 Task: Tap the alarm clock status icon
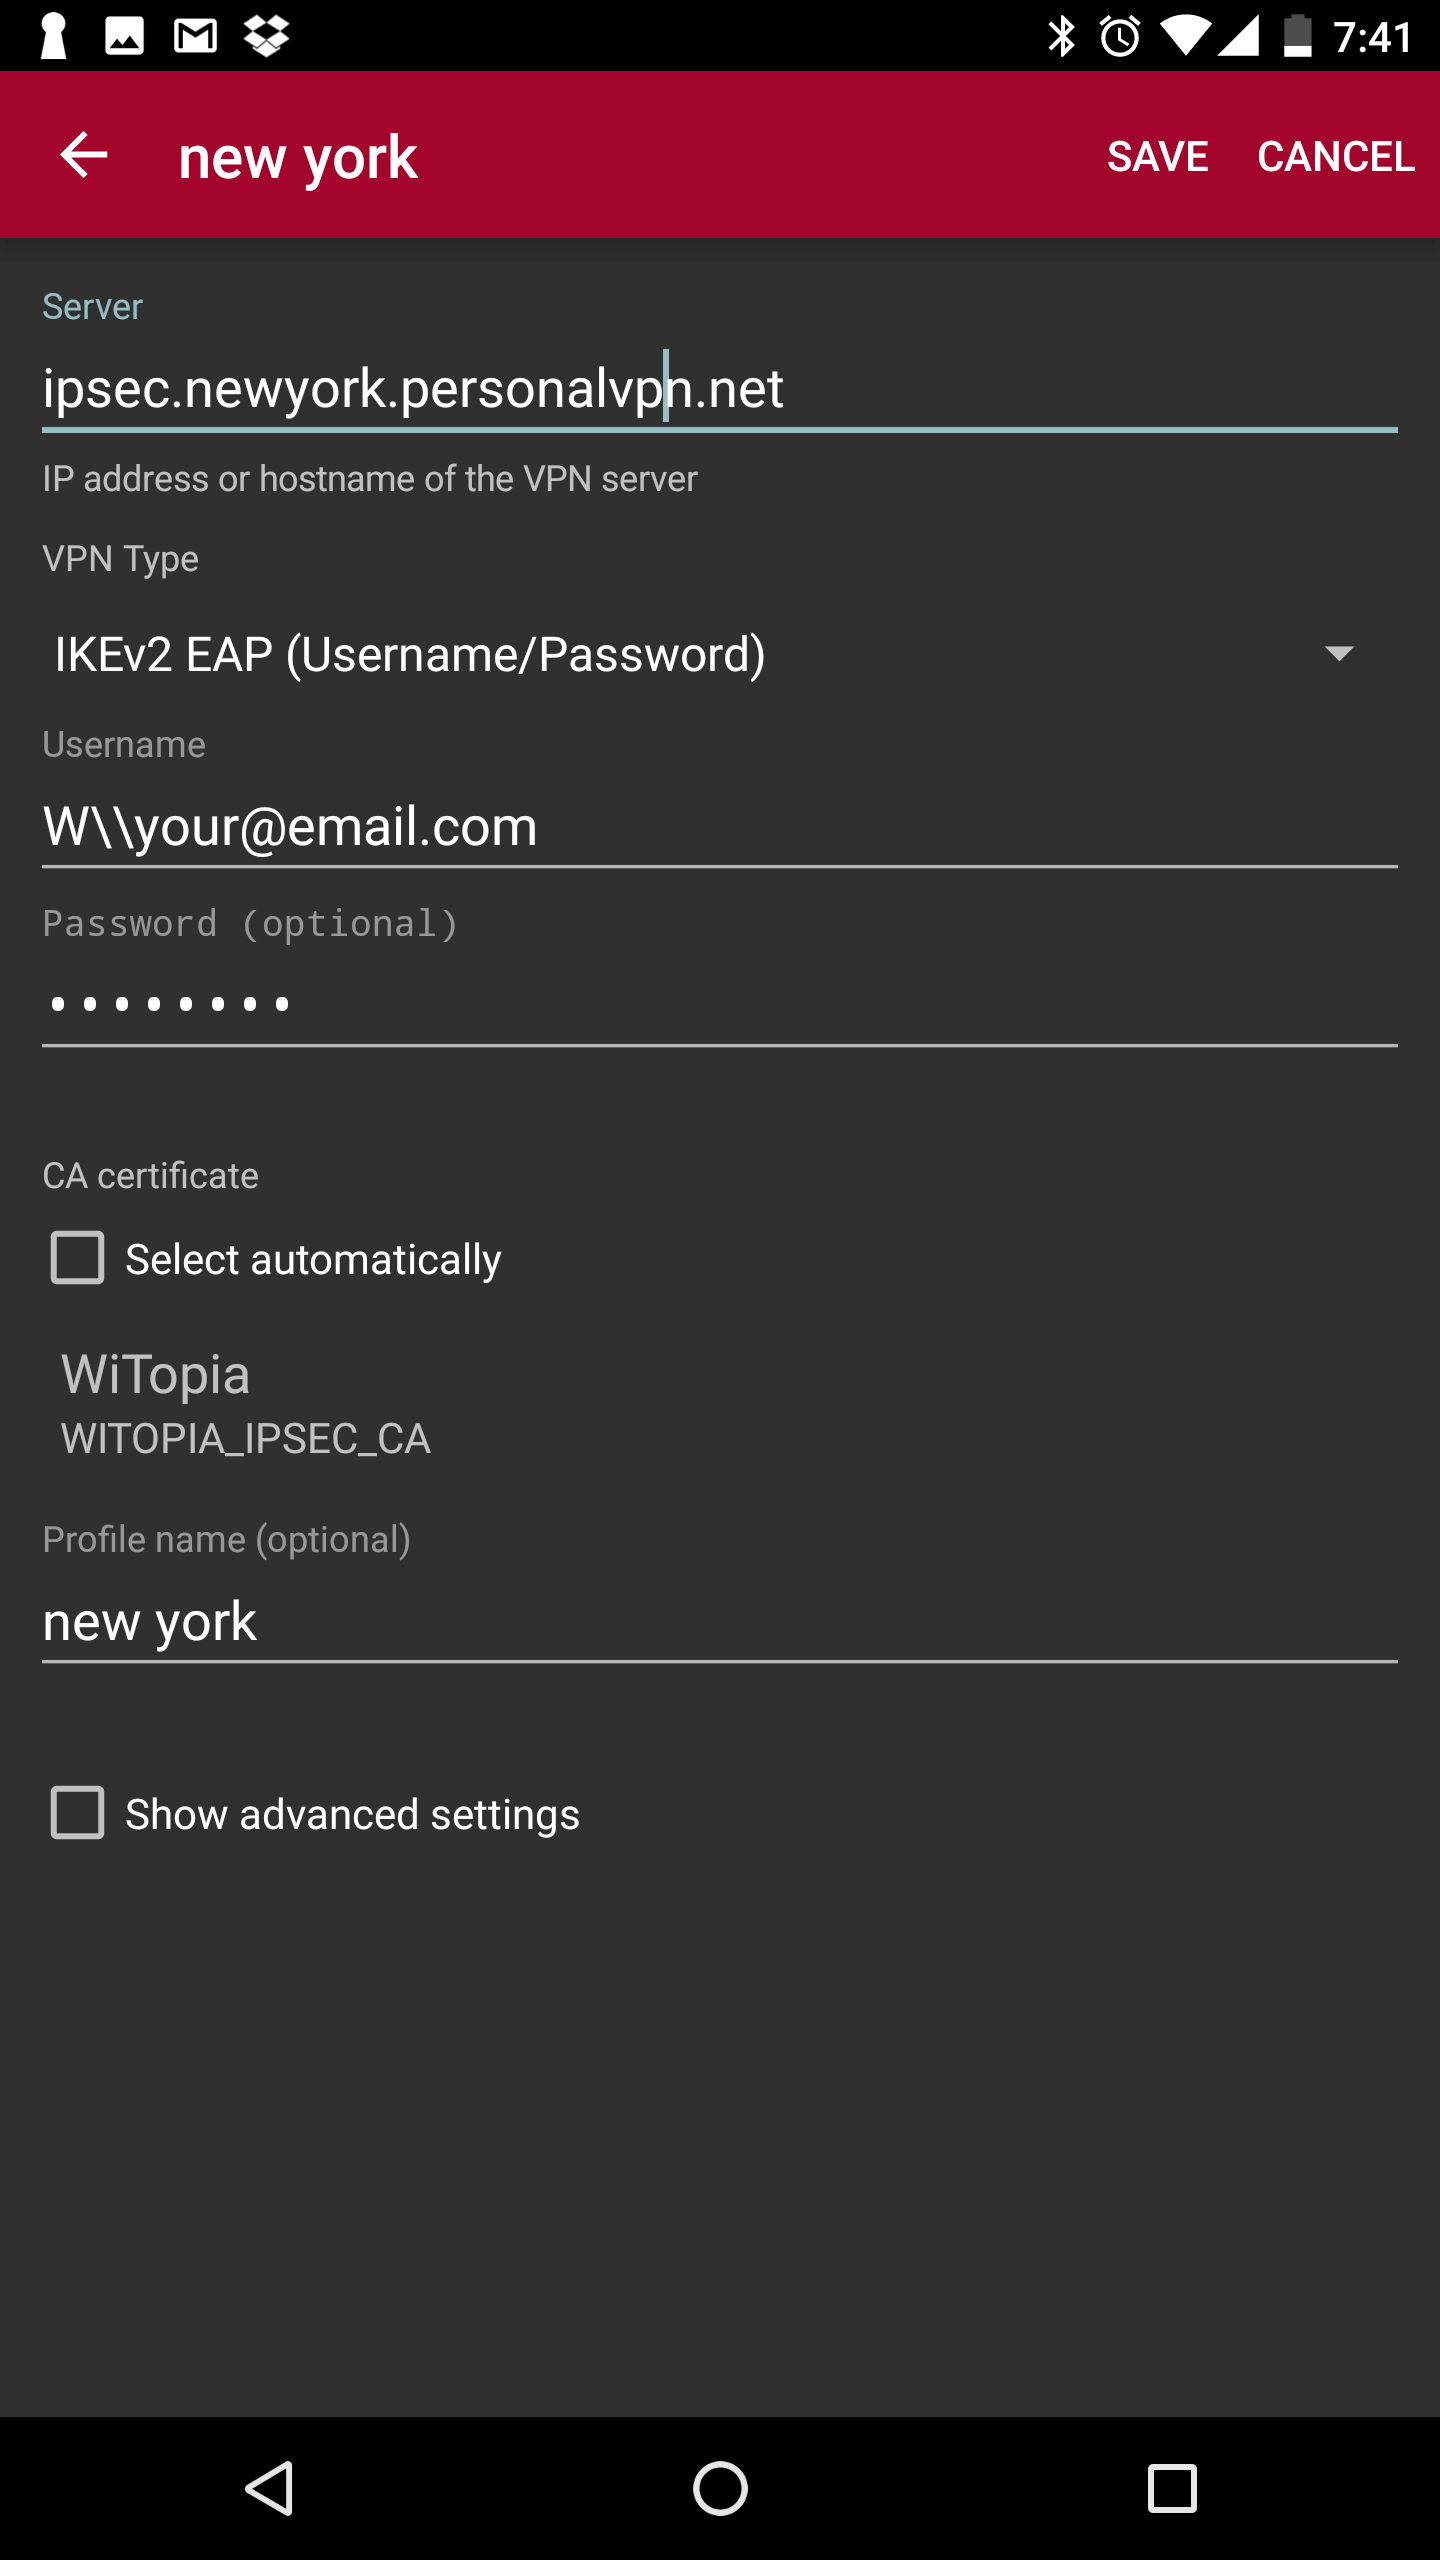[1120, 37]
